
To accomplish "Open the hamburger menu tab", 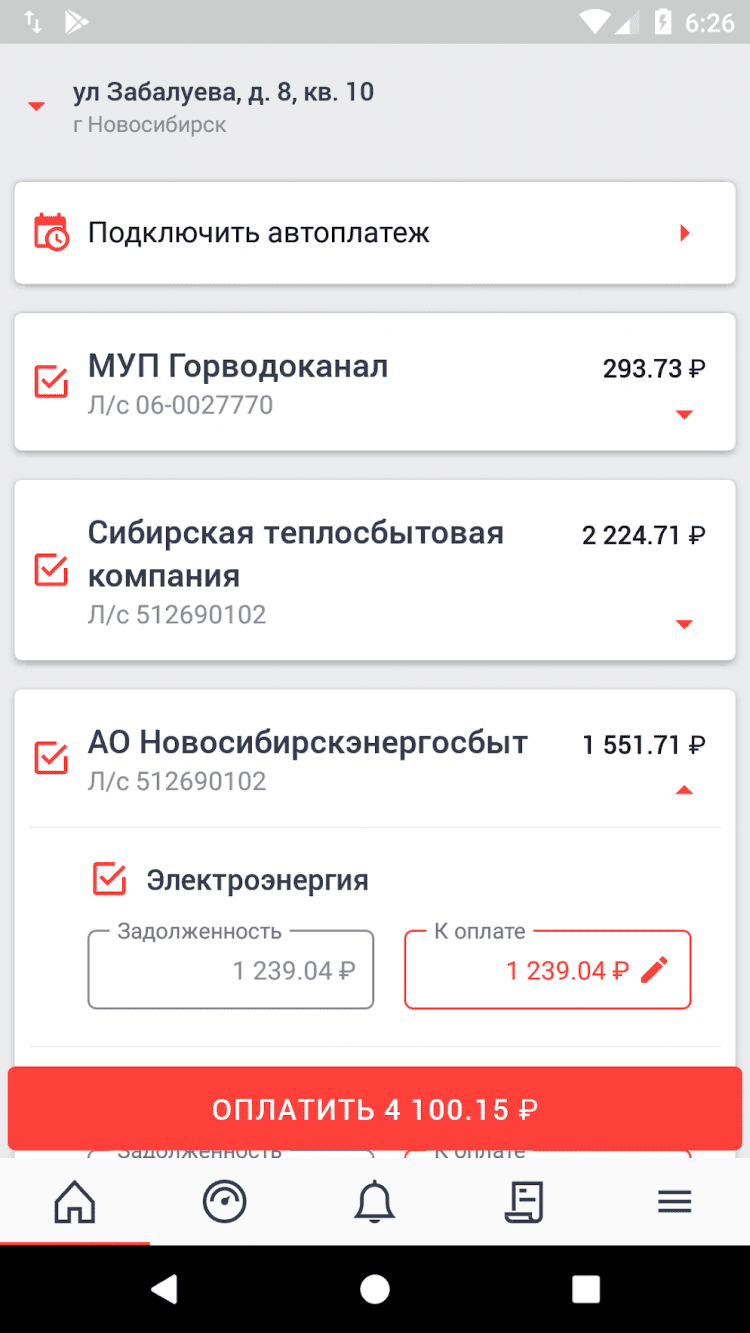I will click(x=675, y=1201).
